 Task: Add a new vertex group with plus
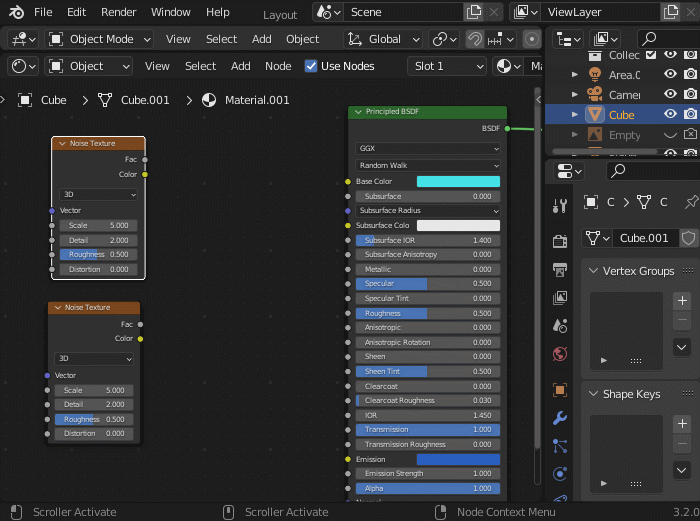(x=682, y=301)
